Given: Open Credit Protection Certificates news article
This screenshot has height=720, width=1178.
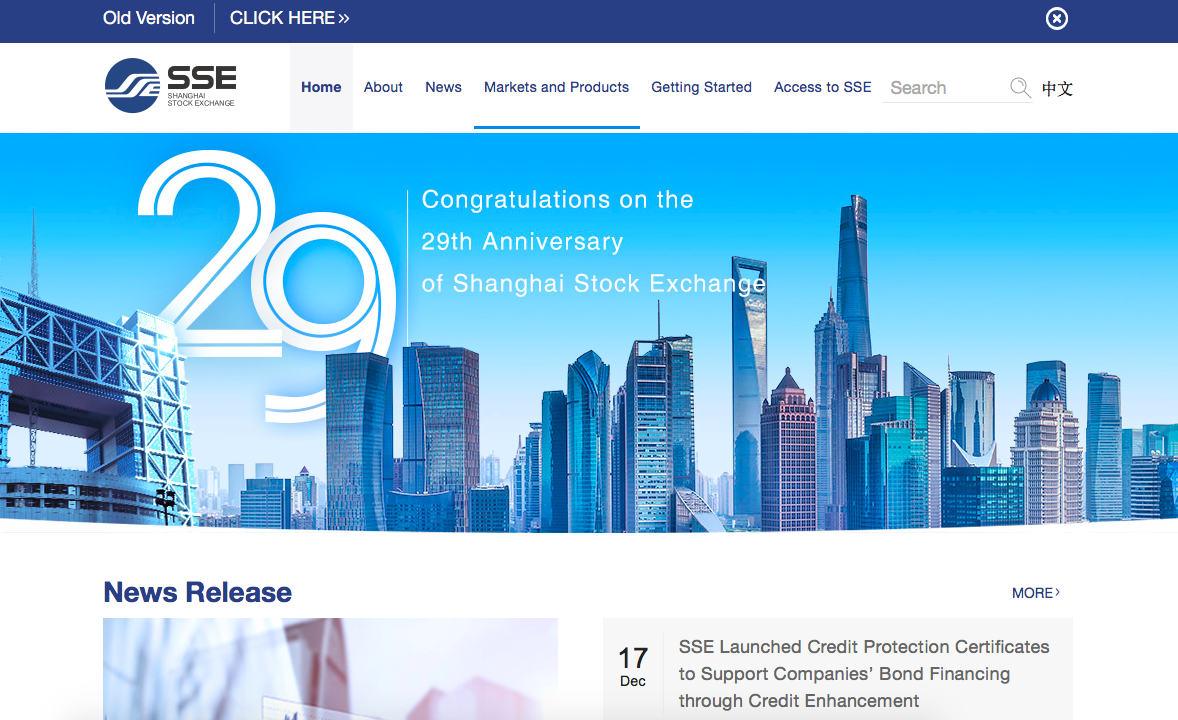Looking at the screenshot, I should [864, 673].
